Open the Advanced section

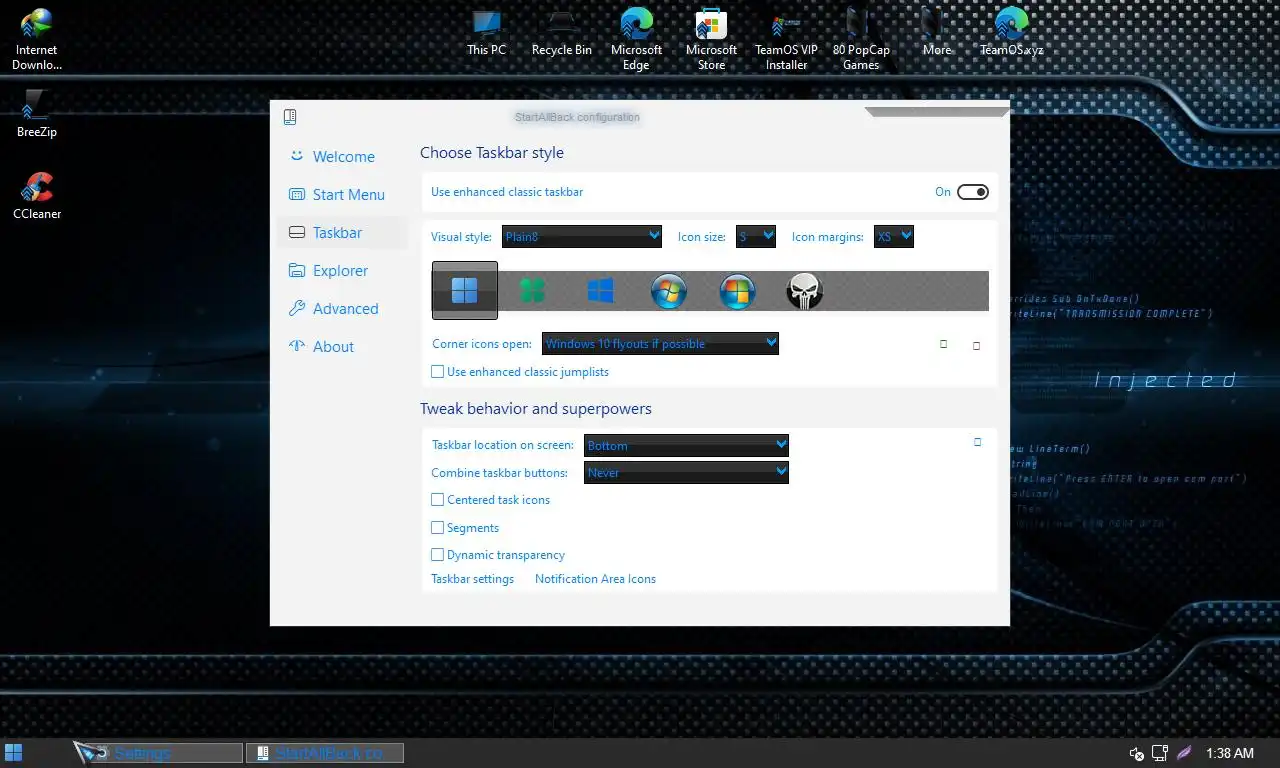(x=342, y=309)
